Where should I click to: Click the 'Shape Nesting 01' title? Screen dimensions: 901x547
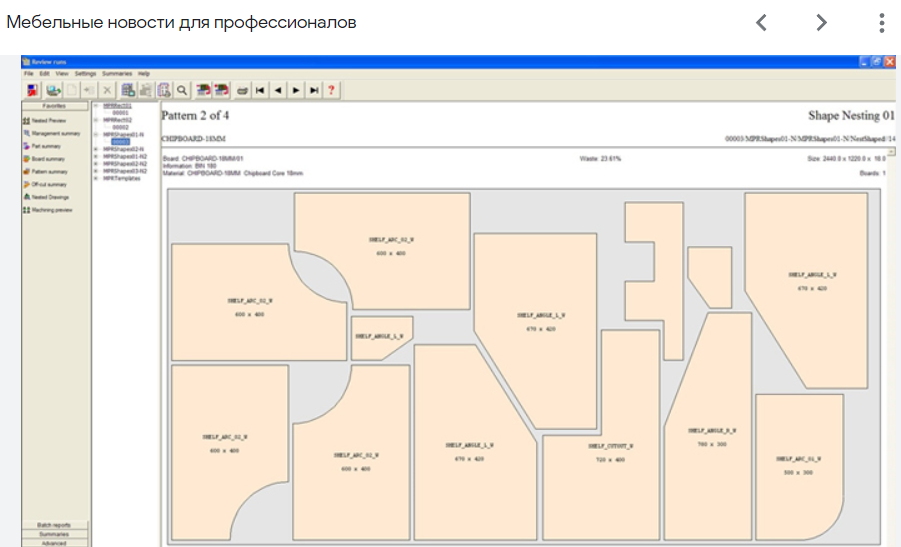click(x=851, y=115)
